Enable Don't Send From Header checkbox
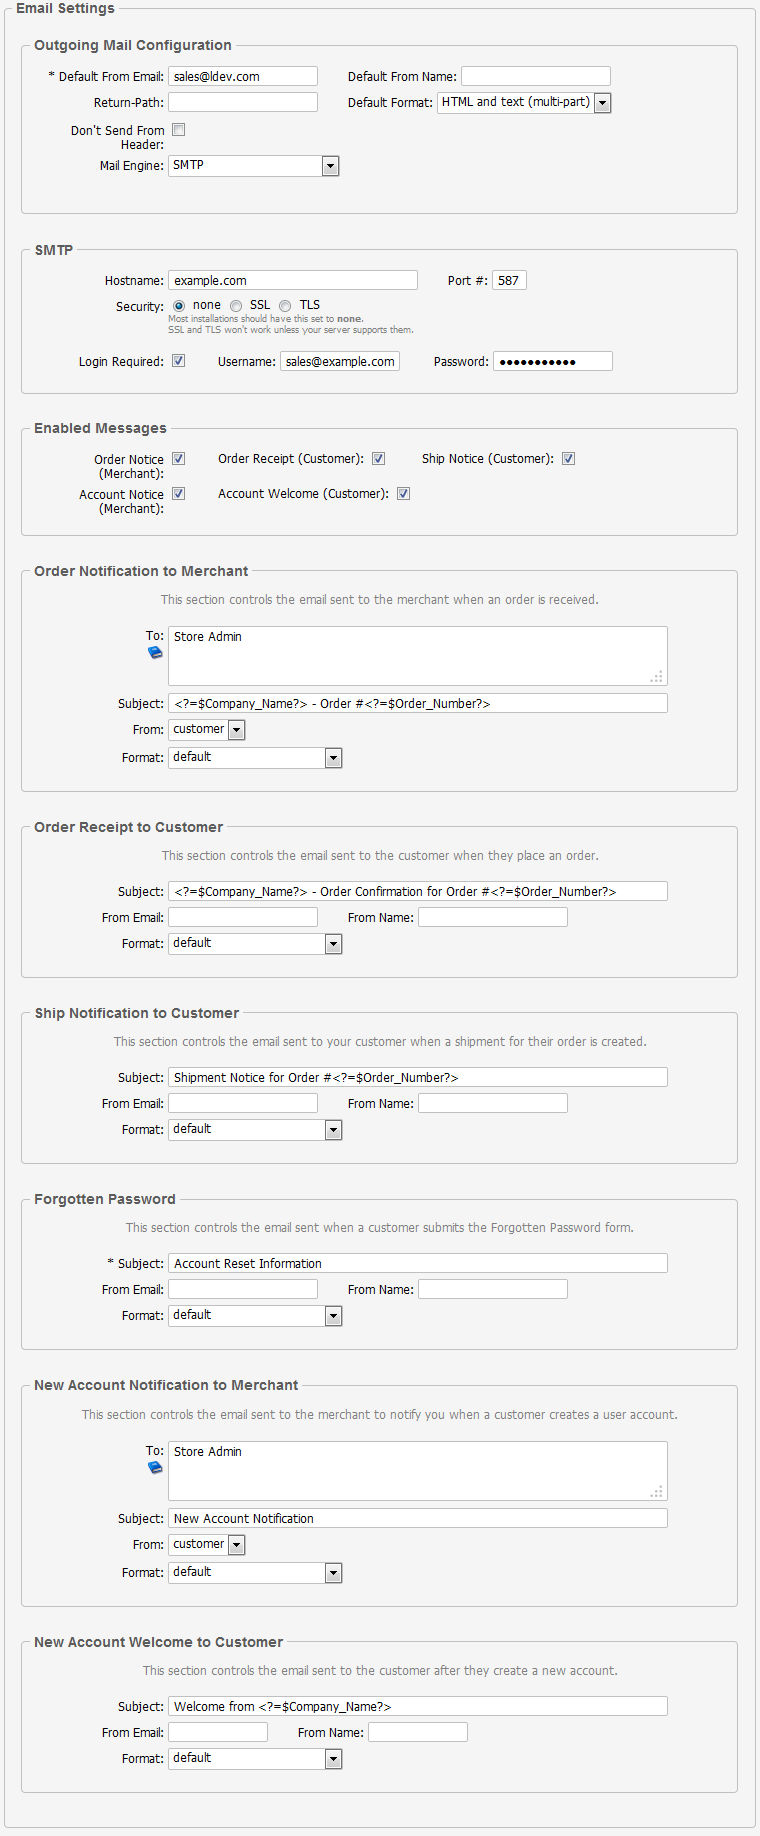 (179, 130)
